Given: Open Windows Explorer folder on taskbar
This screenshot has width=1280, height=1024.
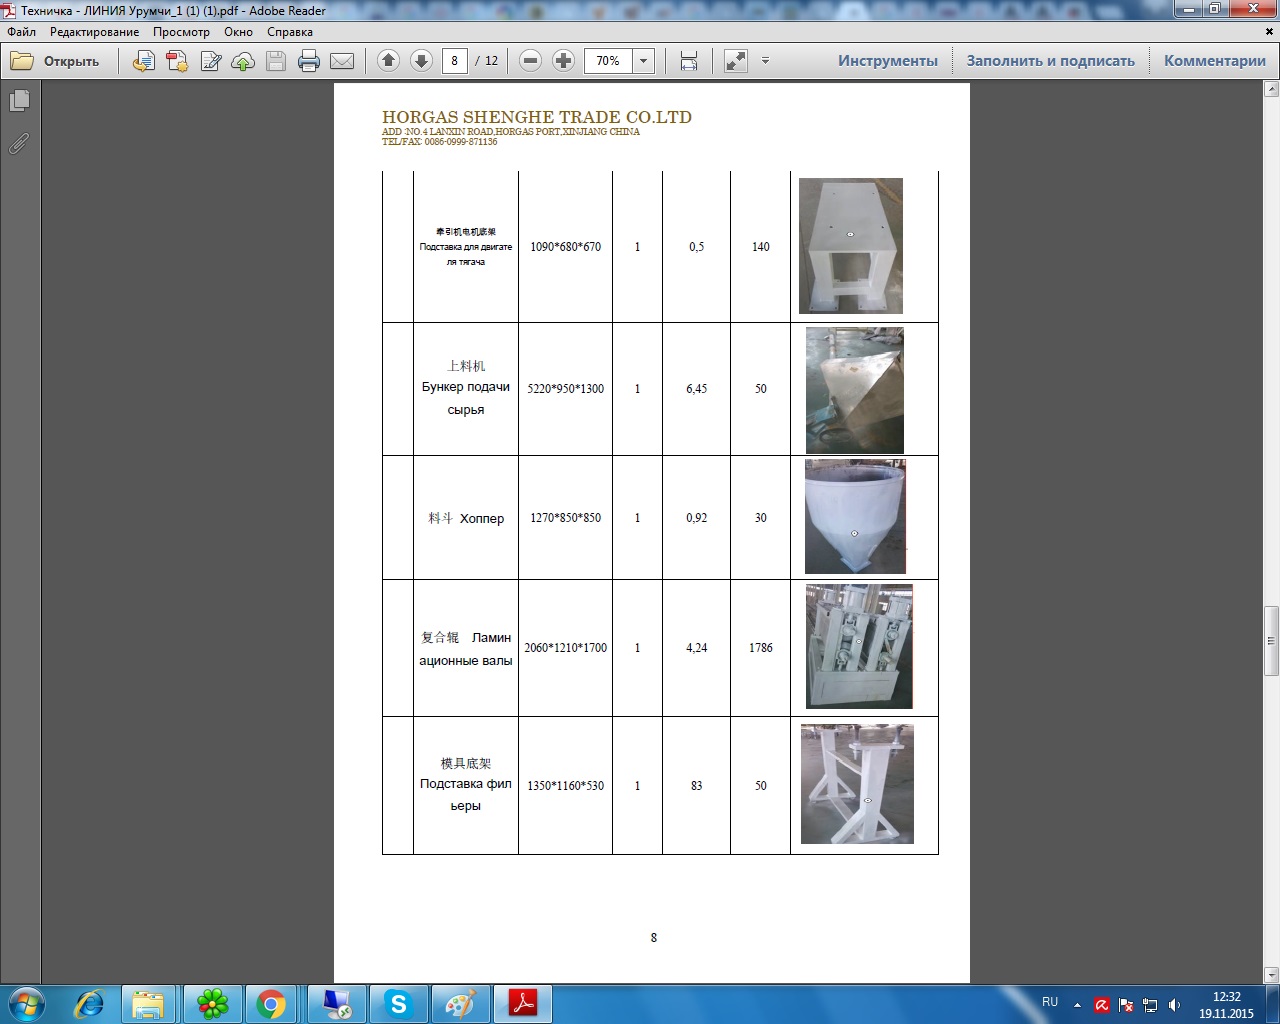Looking at the screenshot, I should click(x=148, y=1004).
